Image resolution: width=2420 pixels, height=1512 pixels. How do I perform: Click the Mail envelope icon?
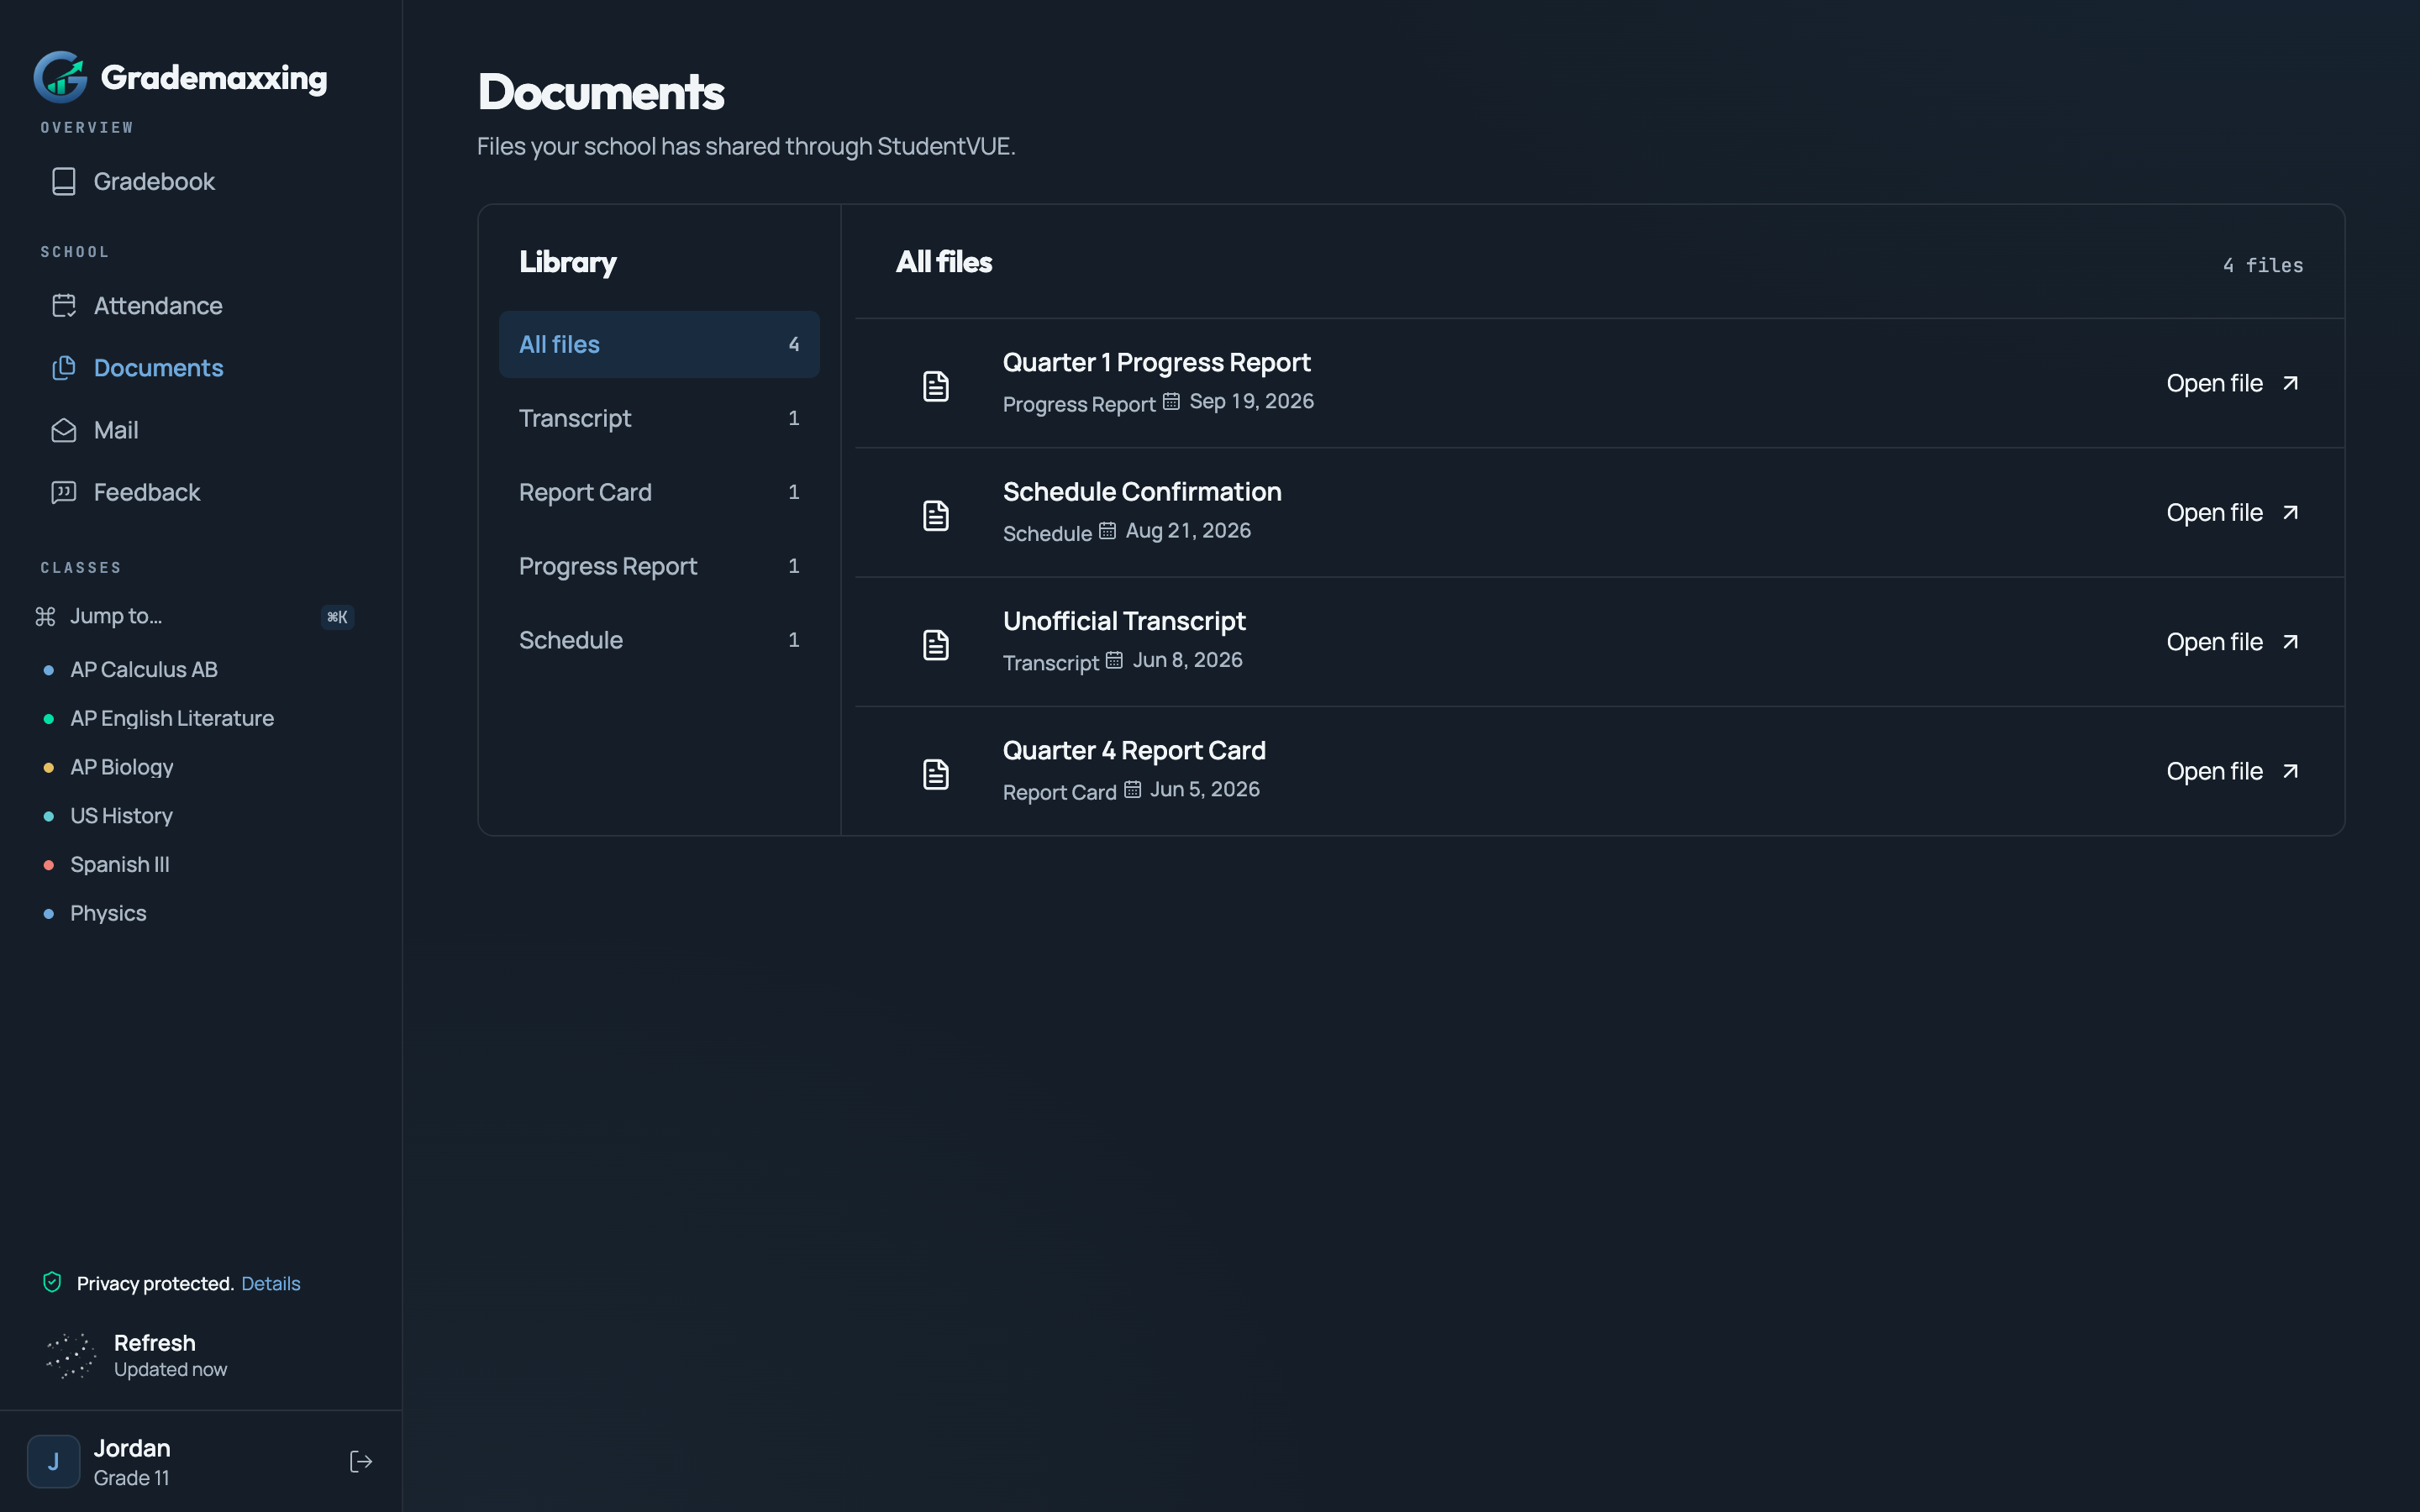click(64, 430)
